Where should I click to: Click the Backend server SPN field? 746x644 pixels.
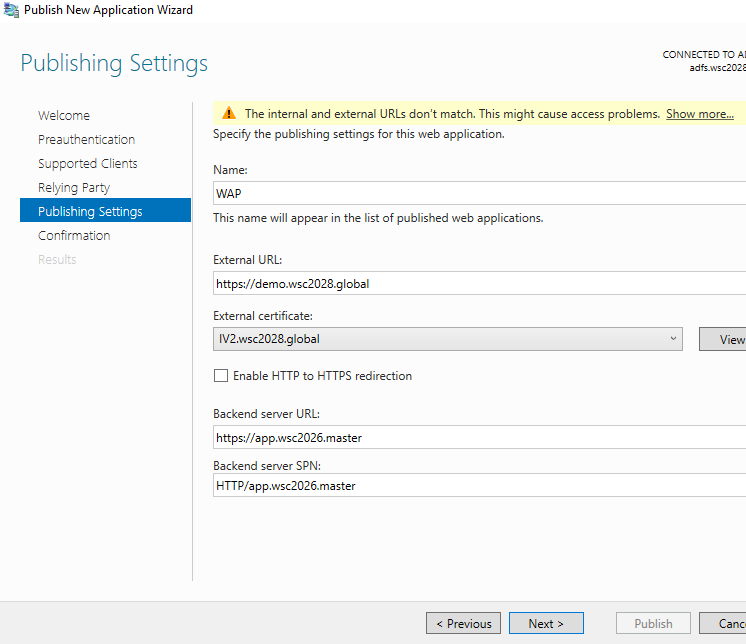click(480, 485)
